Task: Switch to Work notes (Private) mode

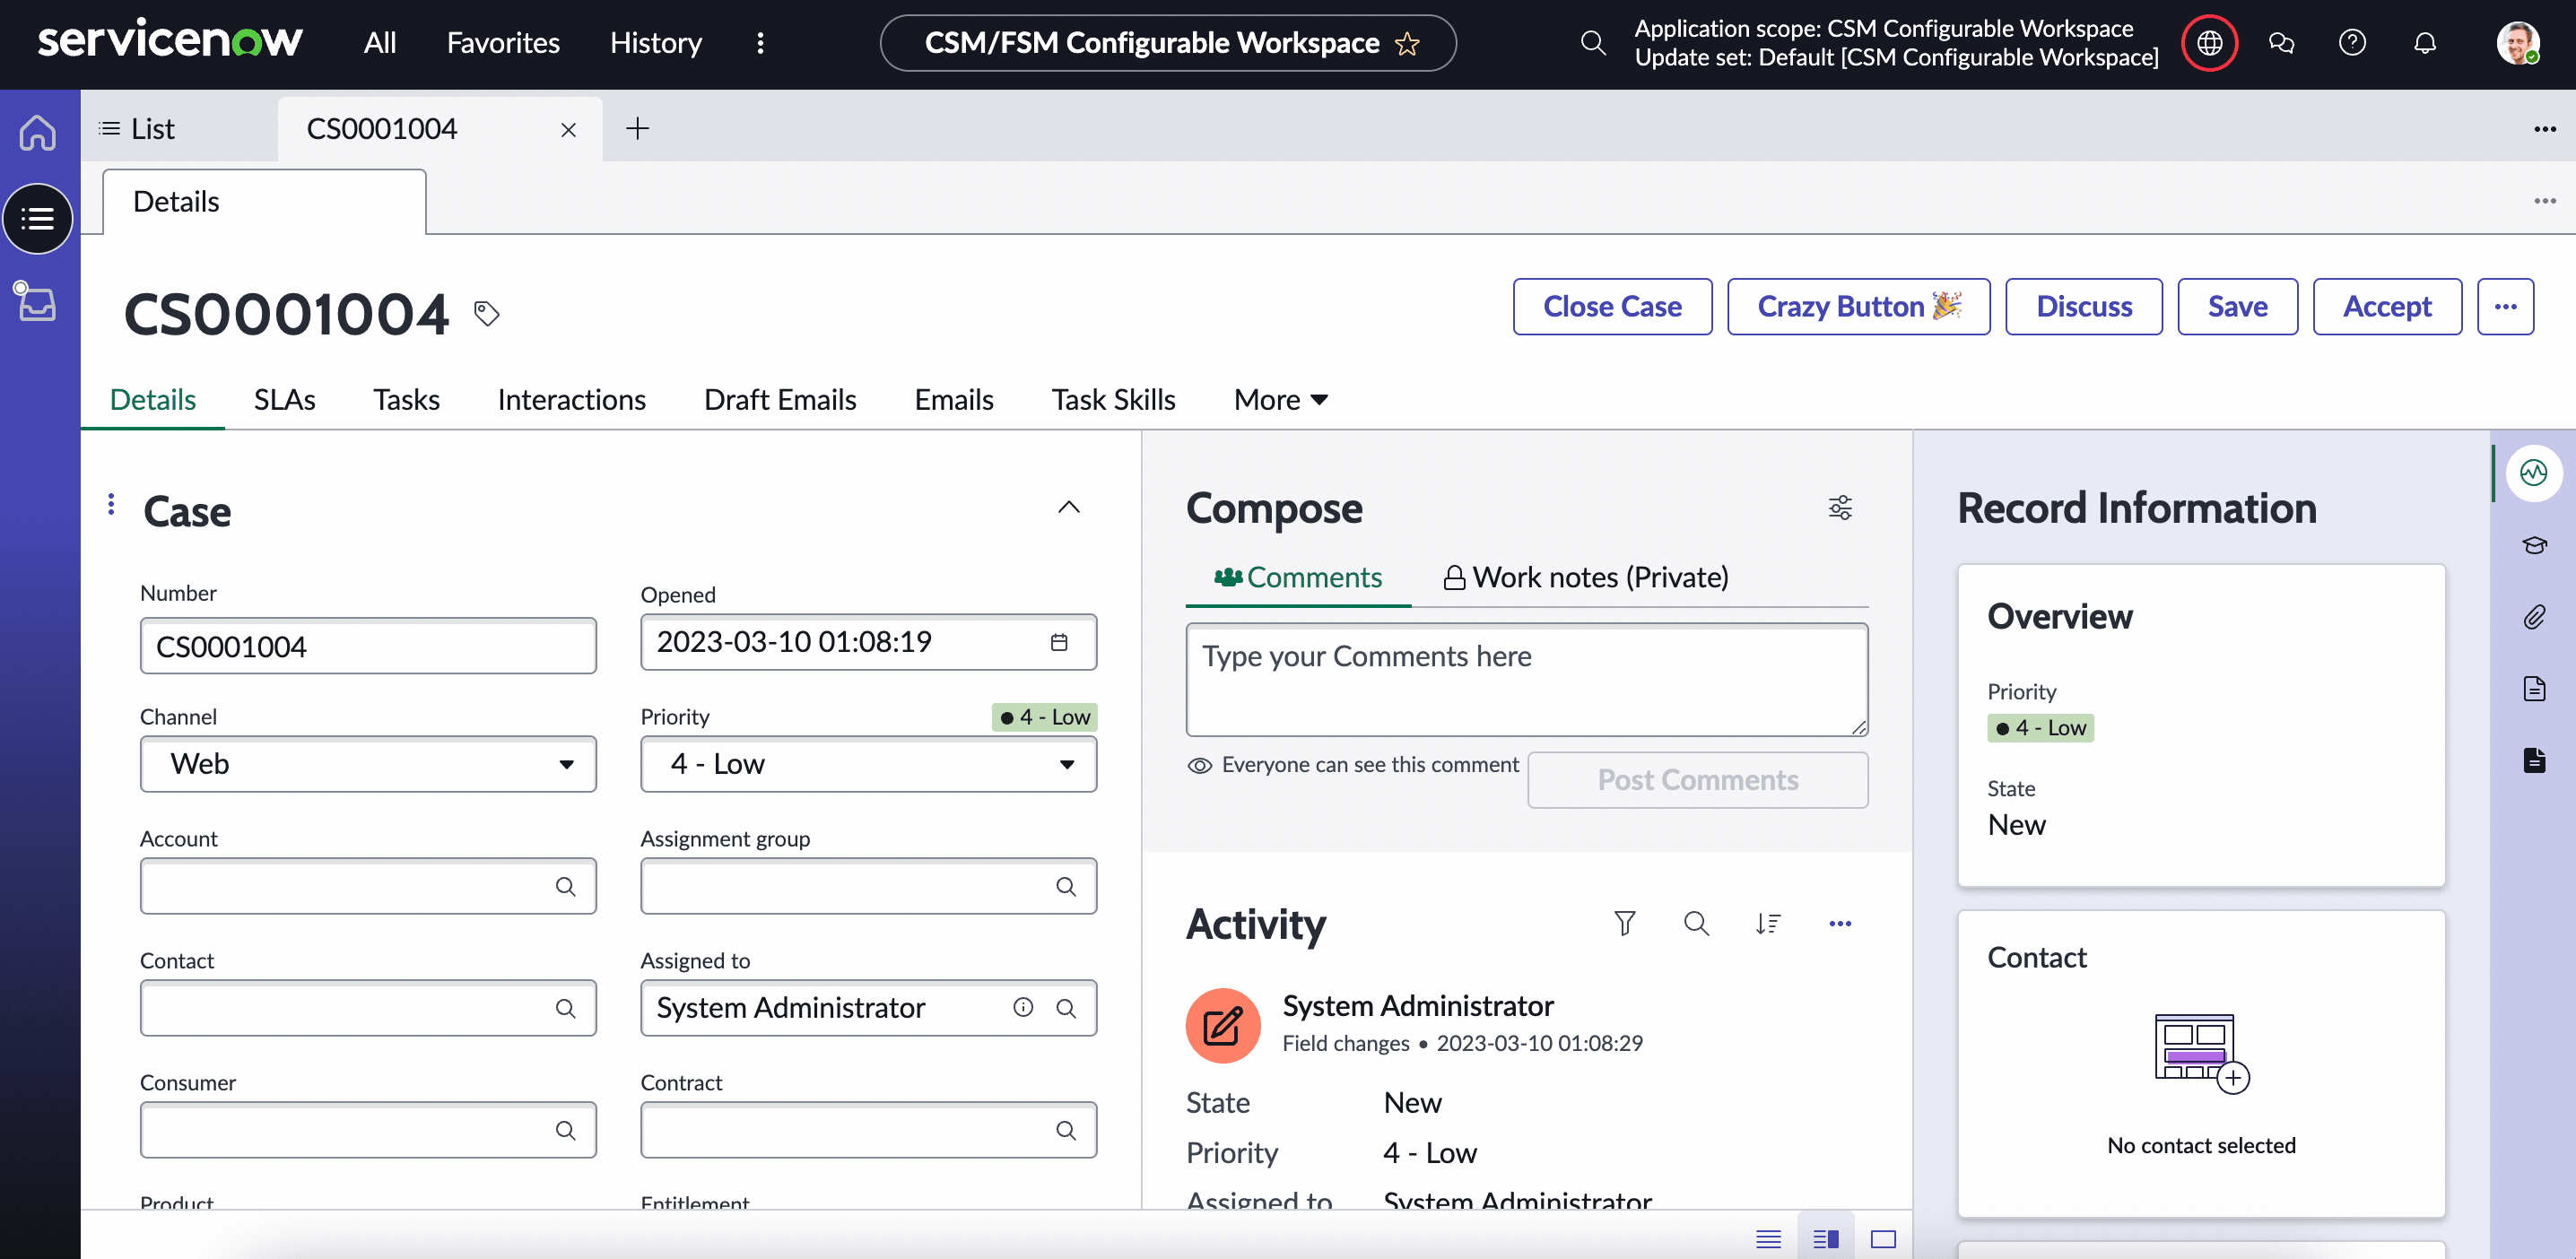Action: [x=1585, y=577]
